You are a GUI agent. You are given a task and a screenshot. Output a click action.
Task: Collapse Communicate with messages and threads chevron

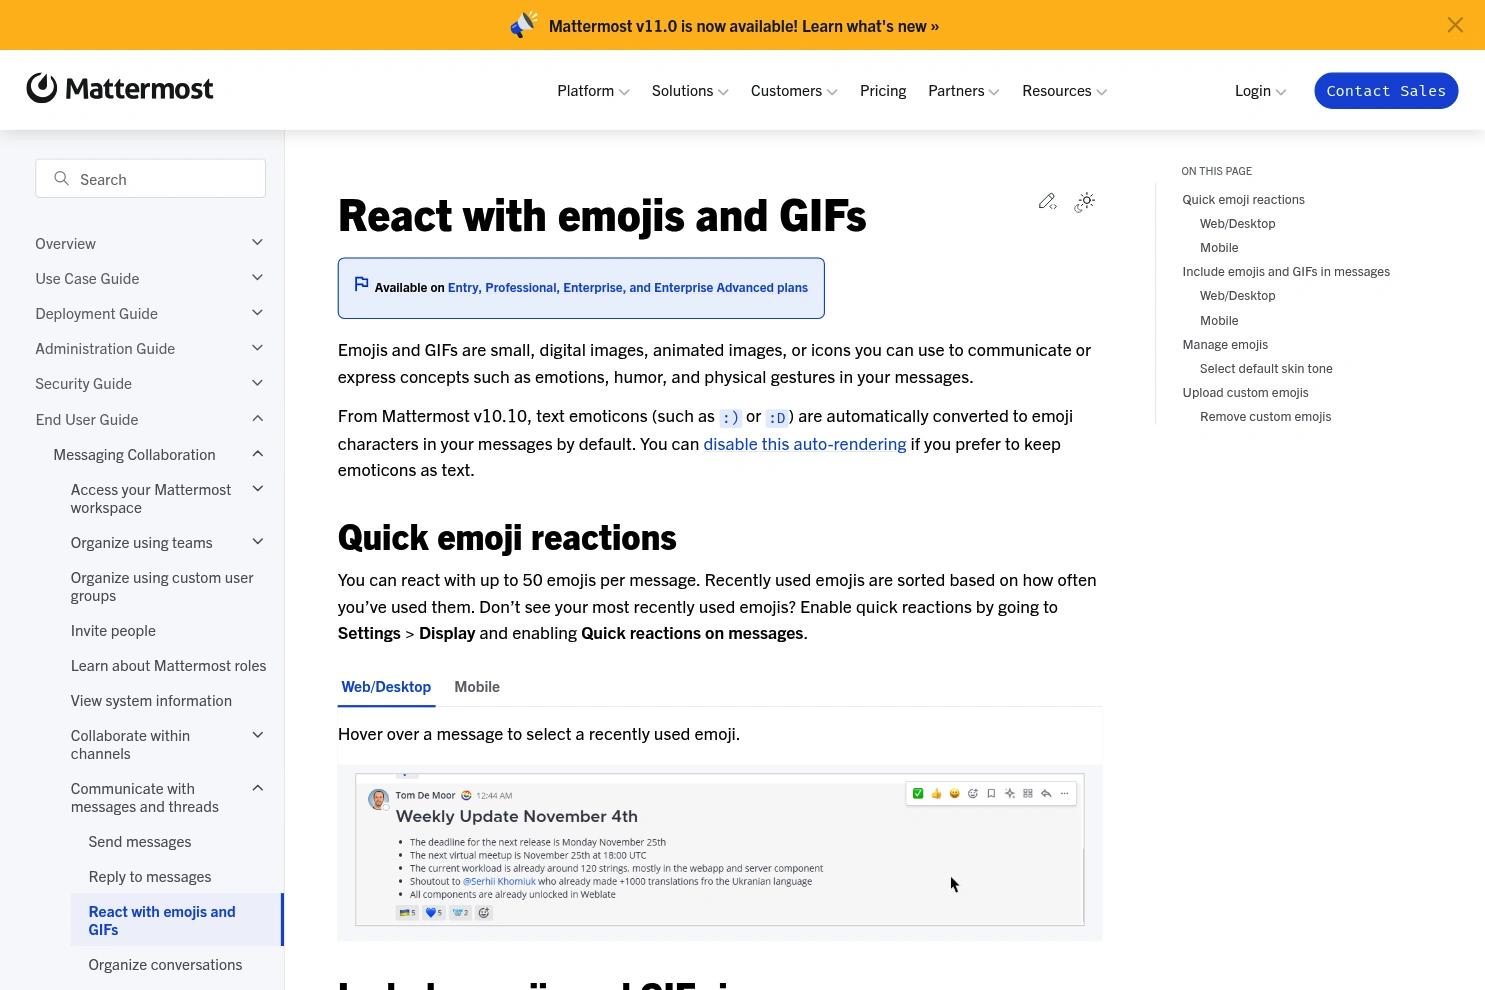point(257,788)
